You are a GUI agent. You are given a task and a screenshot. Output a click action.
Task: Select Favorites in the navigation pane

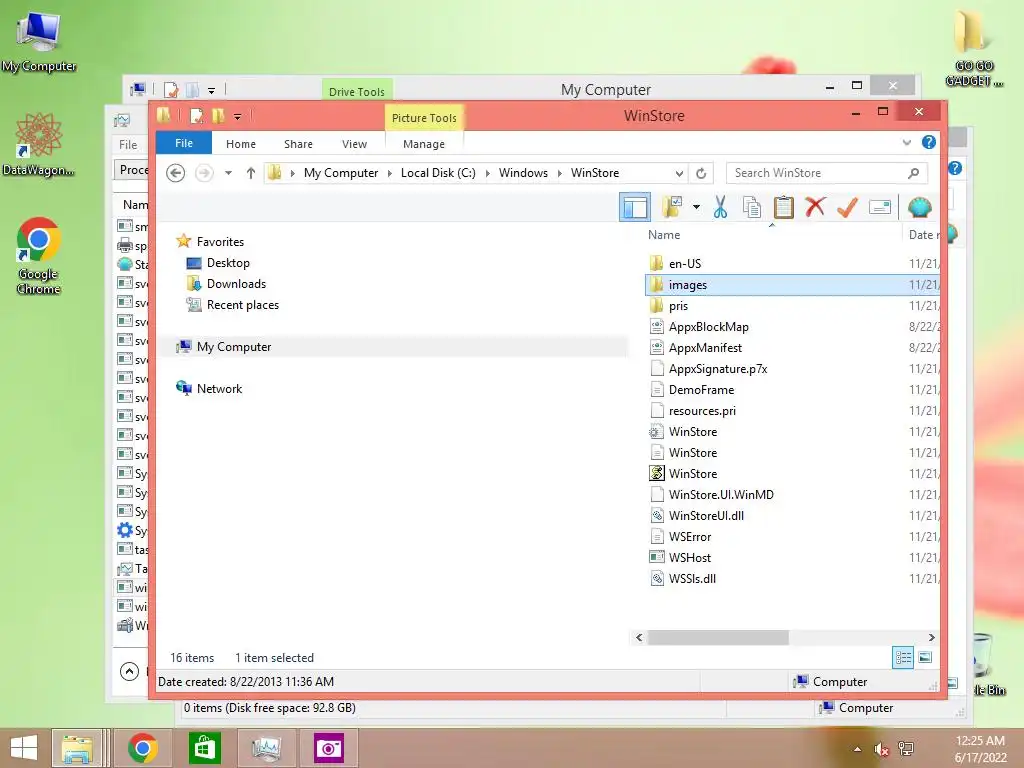220,242
